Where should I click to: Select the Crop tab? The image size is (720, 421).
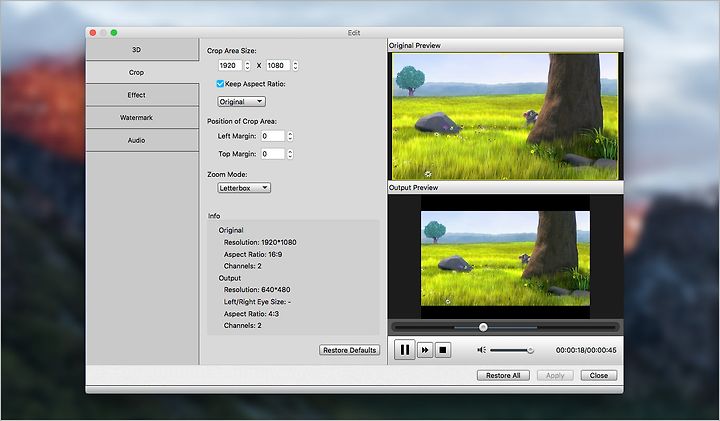coord(142,72)
